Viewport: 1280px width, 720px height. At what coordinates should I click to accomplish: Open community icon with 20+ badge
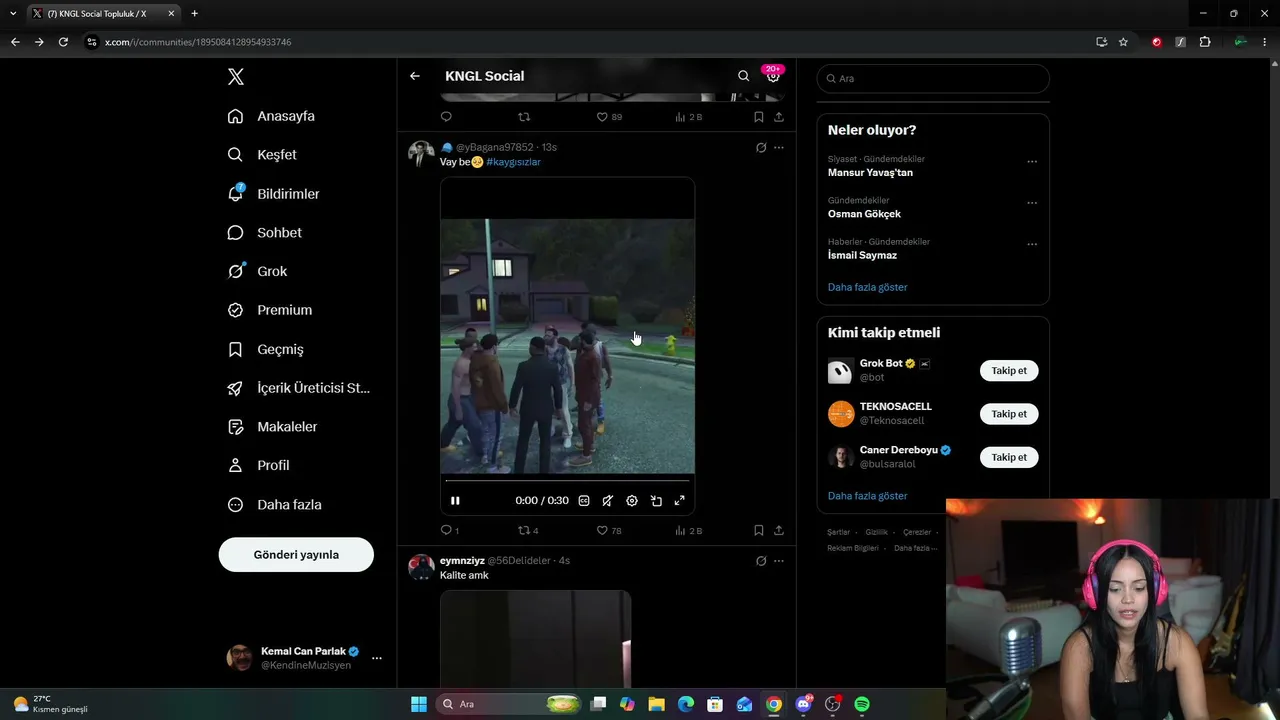point(773,76)
